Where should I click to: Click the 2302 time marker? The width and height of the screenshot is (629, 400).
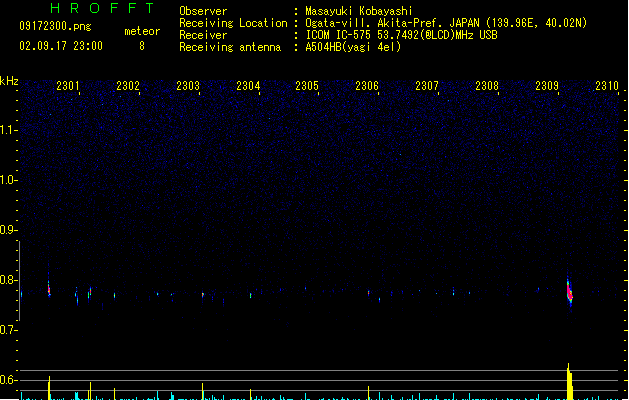128,86
